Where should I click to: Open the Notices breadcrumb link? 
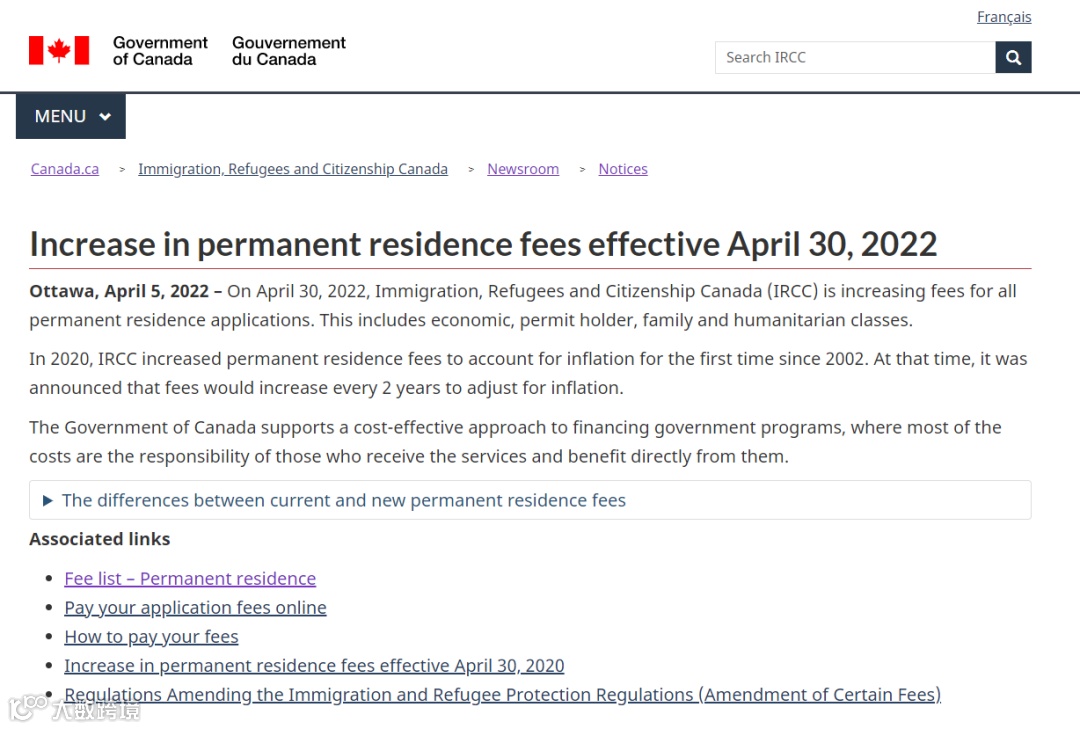point(623,169)
